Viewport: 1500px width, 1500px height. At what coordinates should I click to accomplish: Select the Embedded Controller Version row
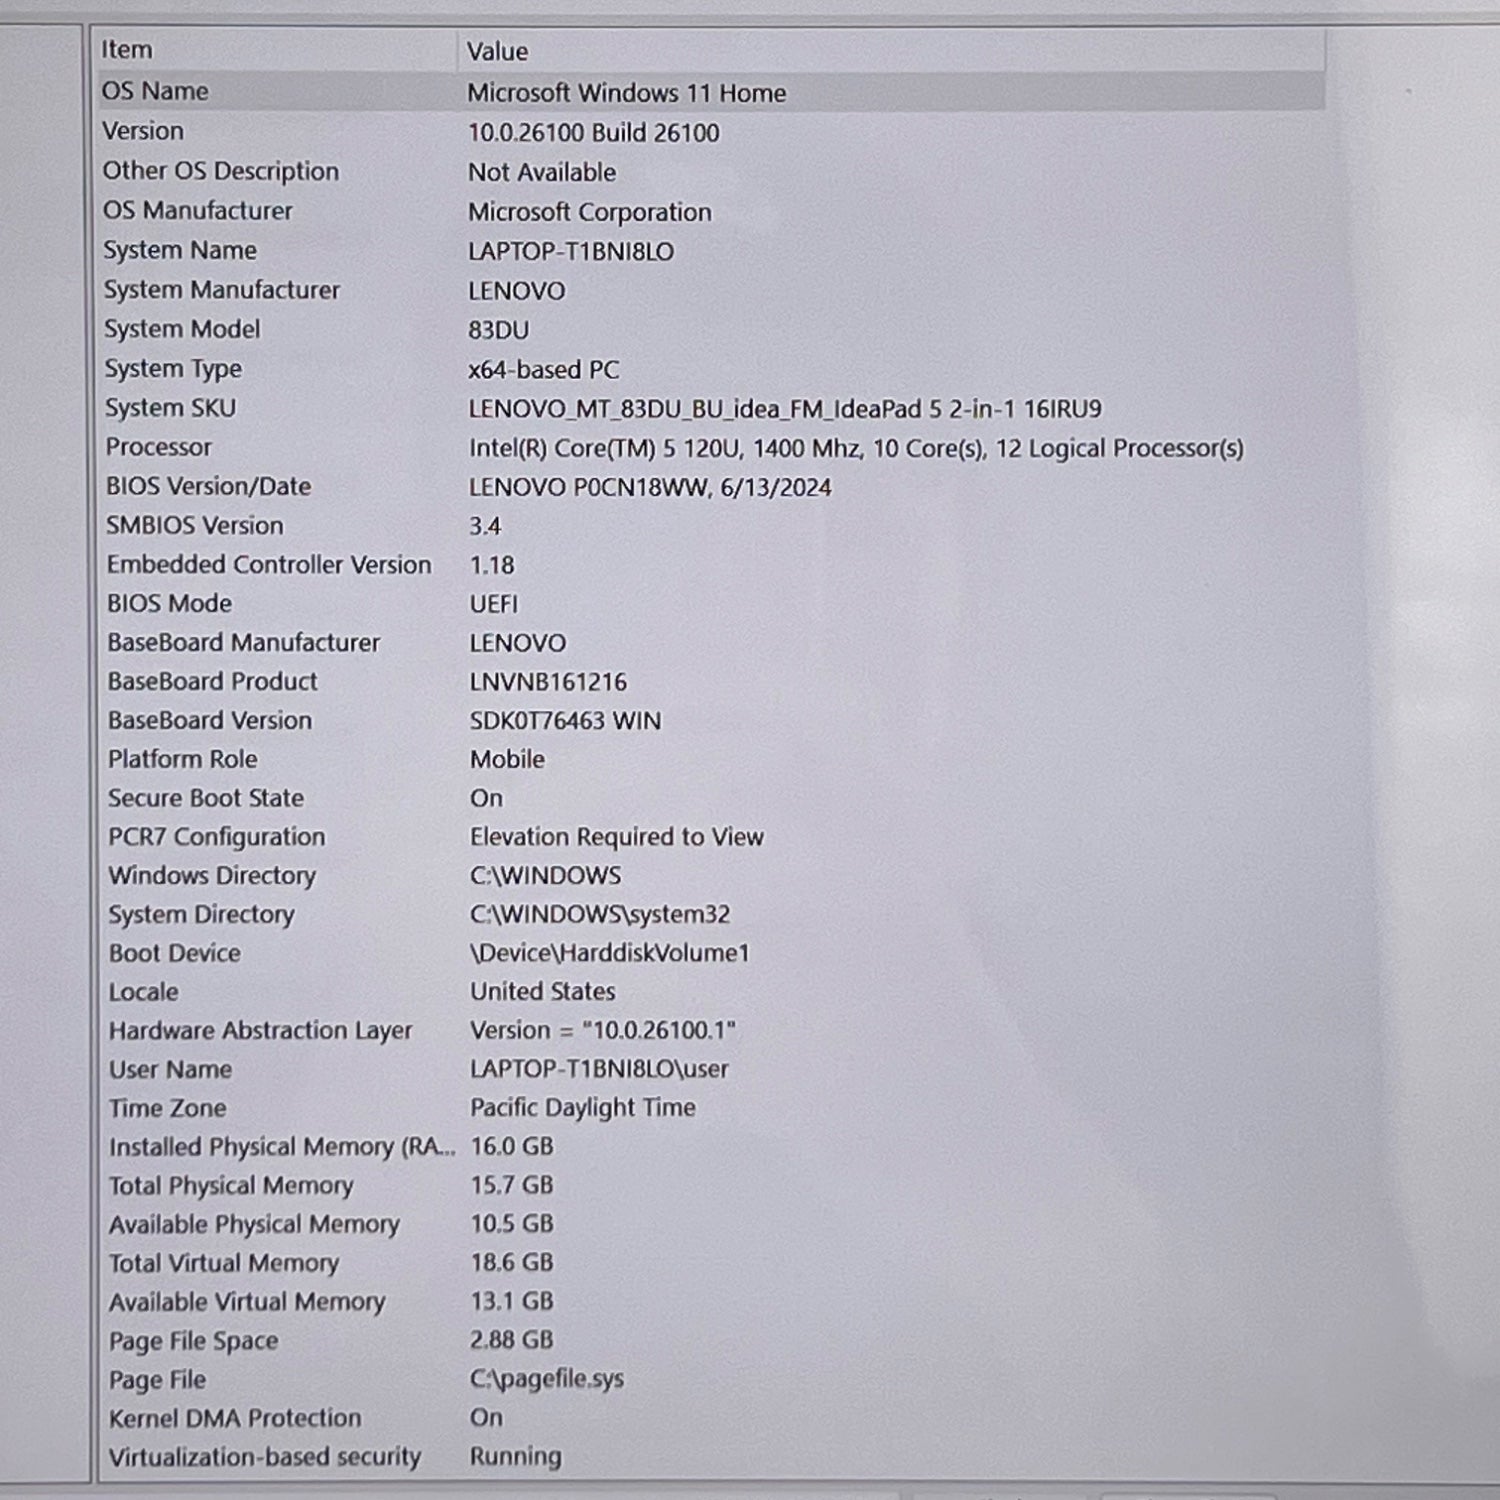pos(269,564)
